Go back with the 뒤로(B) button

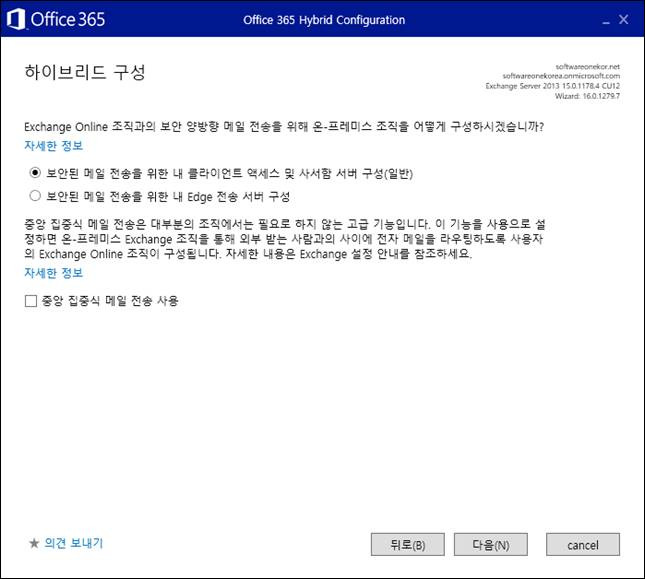tap(408, 545)
